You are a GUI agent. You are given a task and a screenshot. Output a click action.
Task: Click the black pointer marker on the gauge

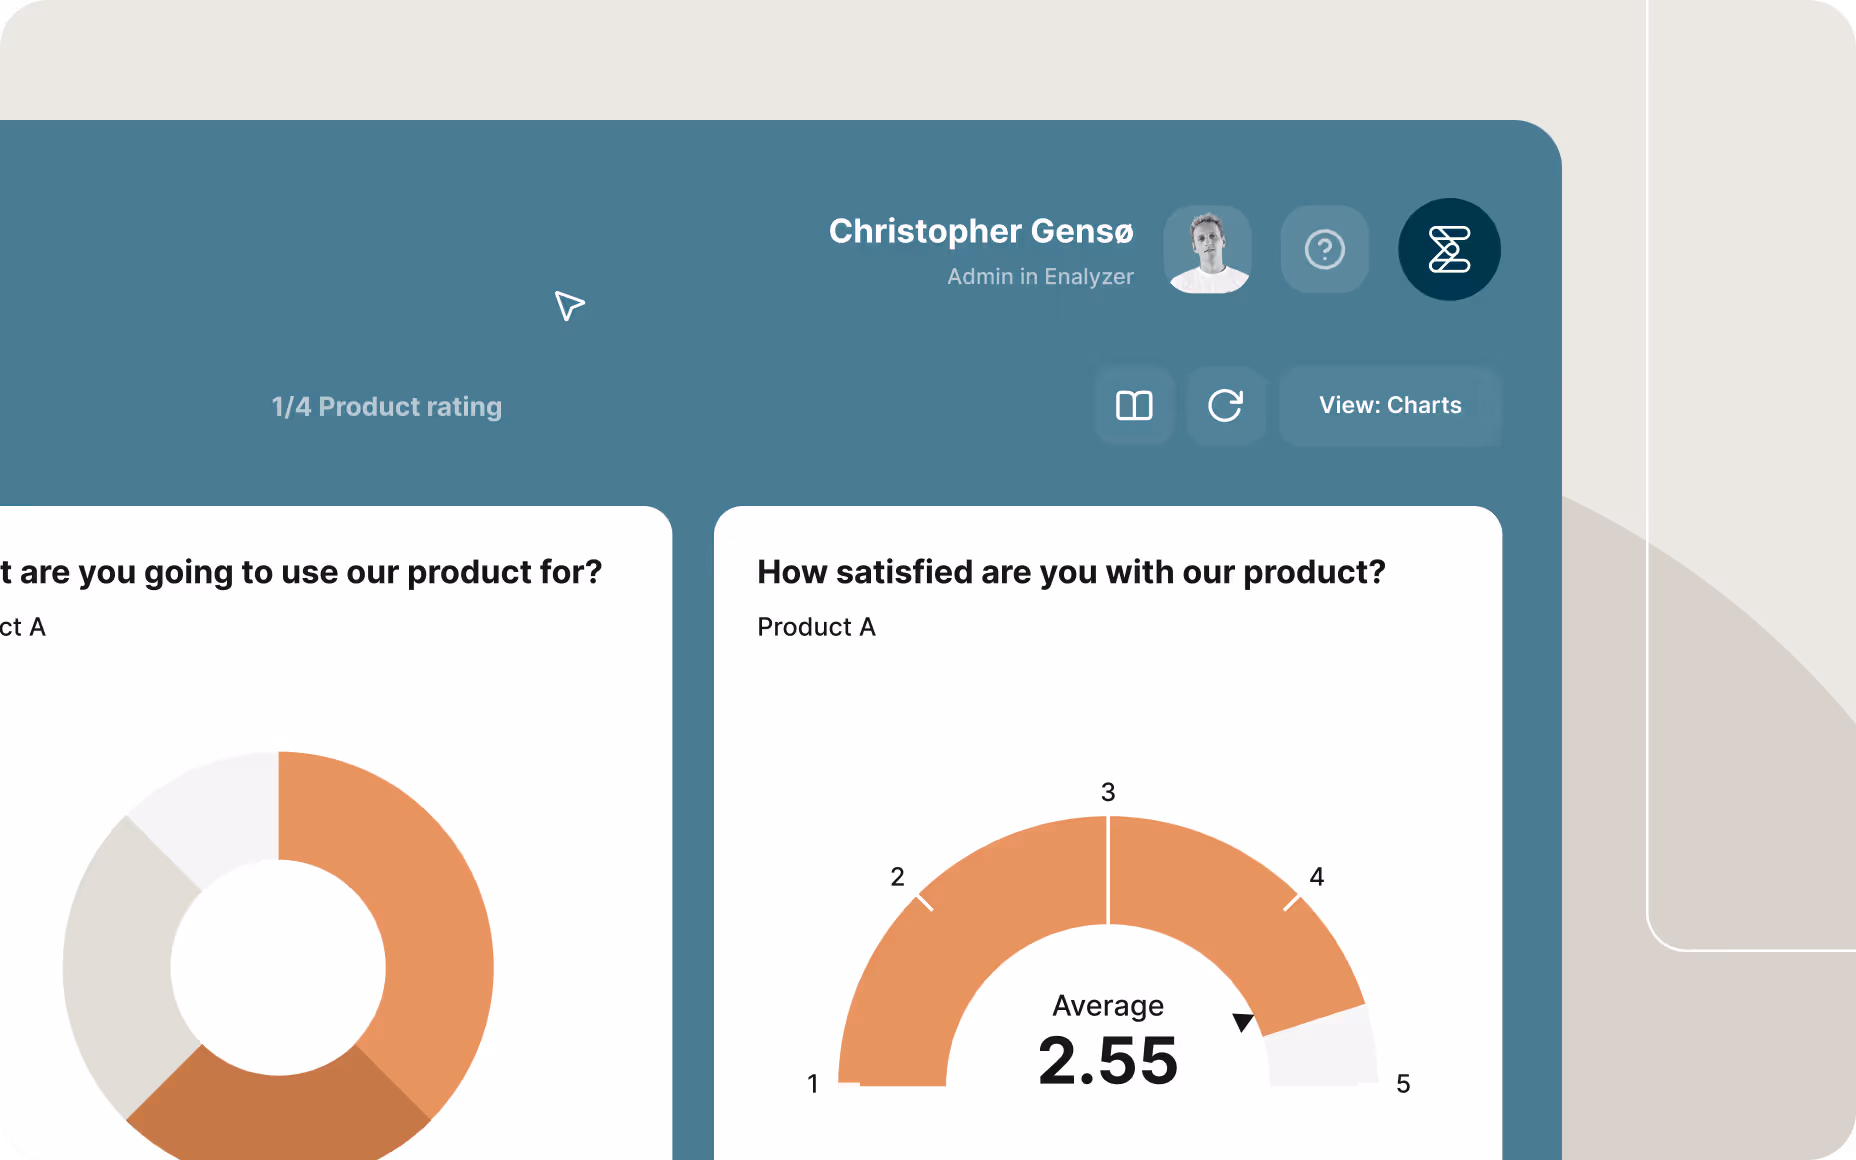1243,1021
